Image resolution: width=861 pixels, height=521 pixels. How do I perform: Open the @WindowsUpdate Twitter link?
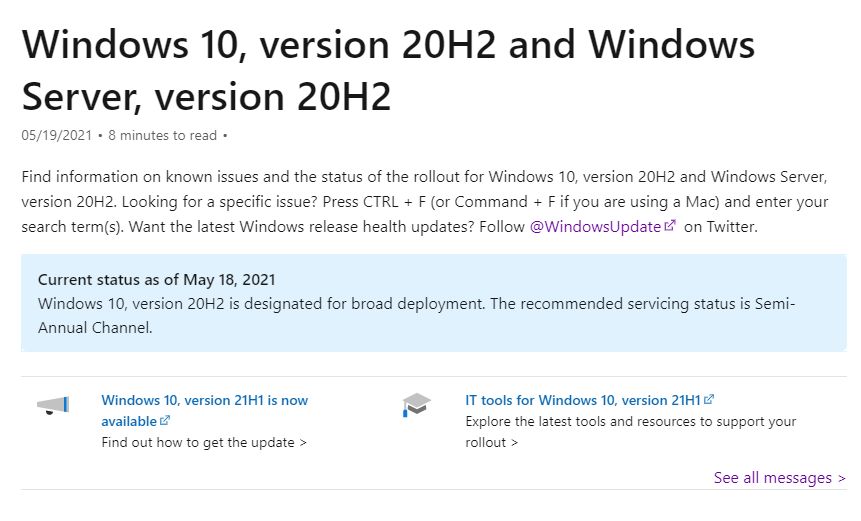pos(595,227)
